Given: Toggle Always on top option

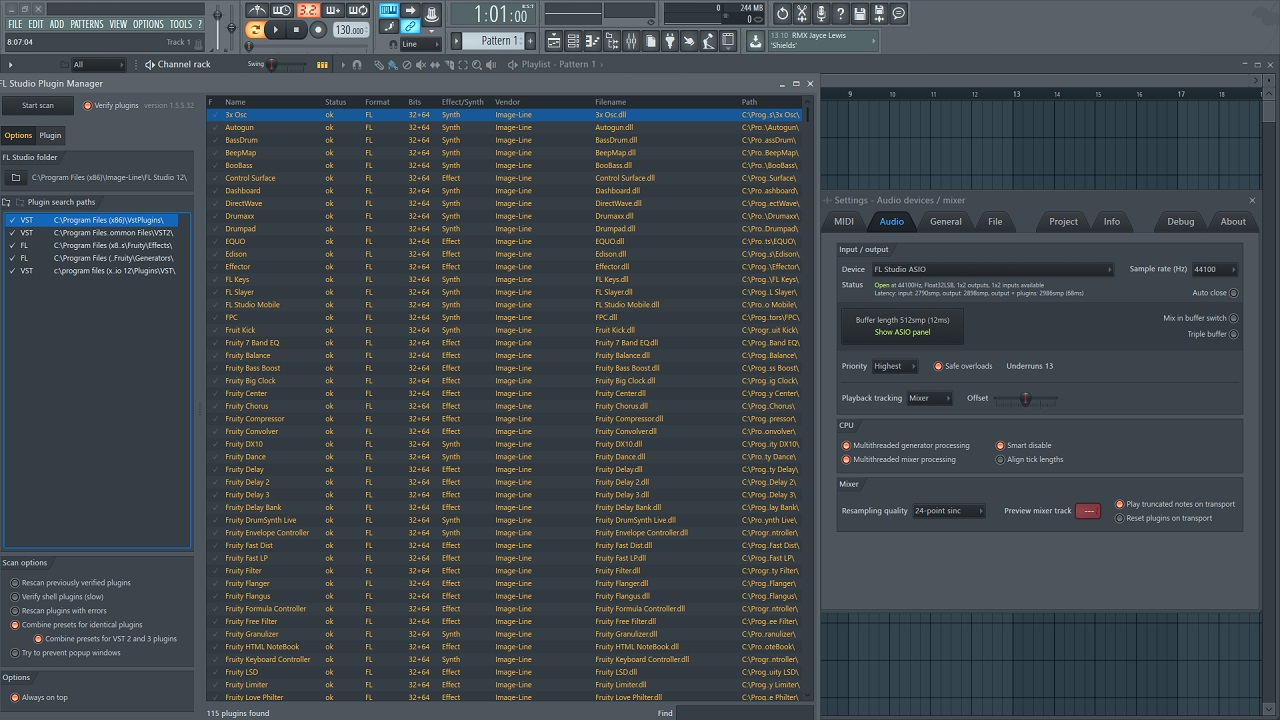Looking at the screenshot, I should pyautogui.click(x=15, y=698).
